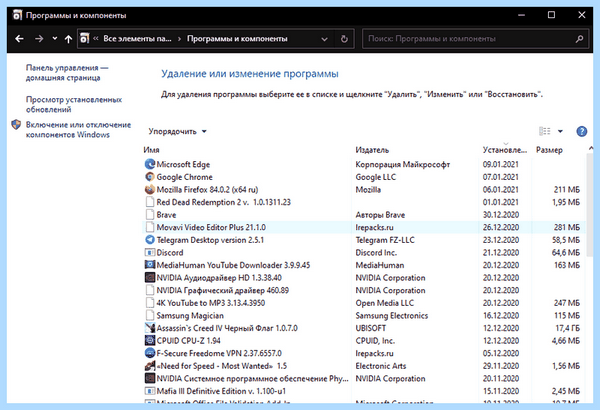Click the magnifier search icon
The image size is (600, 410).
point(579,39)
